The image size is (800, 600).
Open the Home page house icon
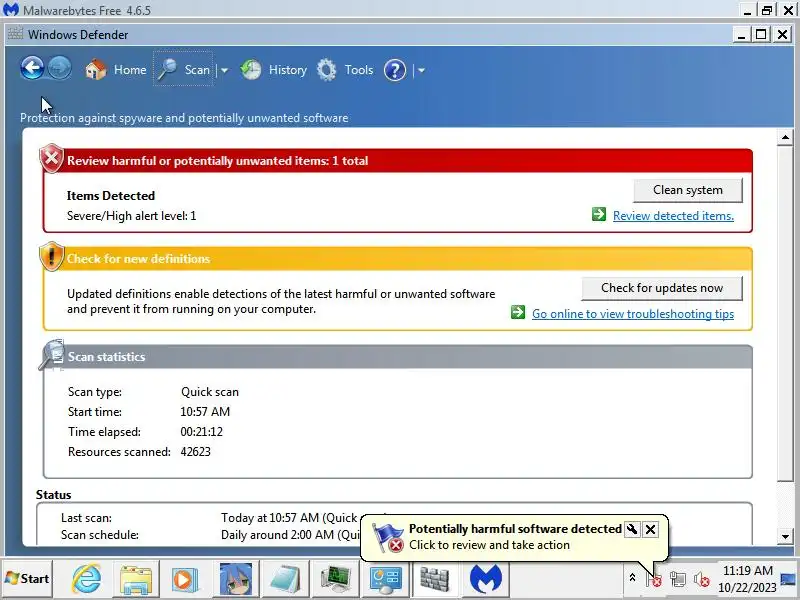(x=95, y=69)
